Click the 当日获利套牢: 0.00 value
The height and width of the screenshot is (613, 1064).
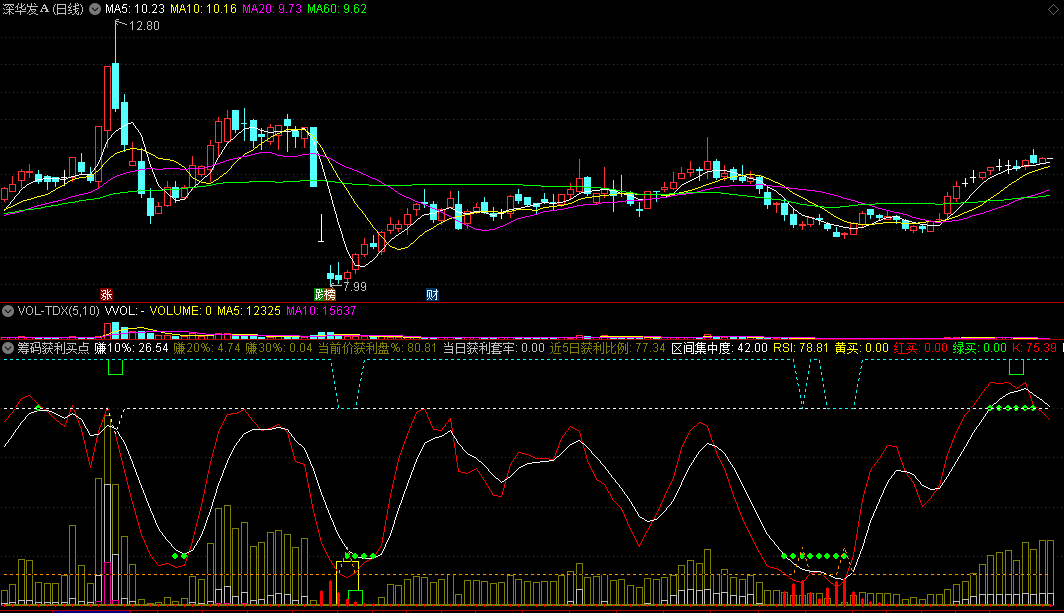coord(493,348)
